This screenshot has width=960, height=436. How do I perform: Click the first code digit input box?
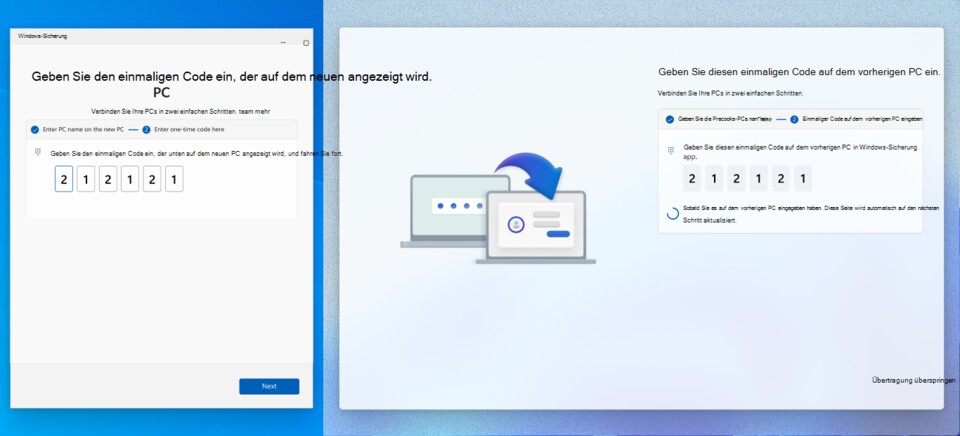pos(64,180)
